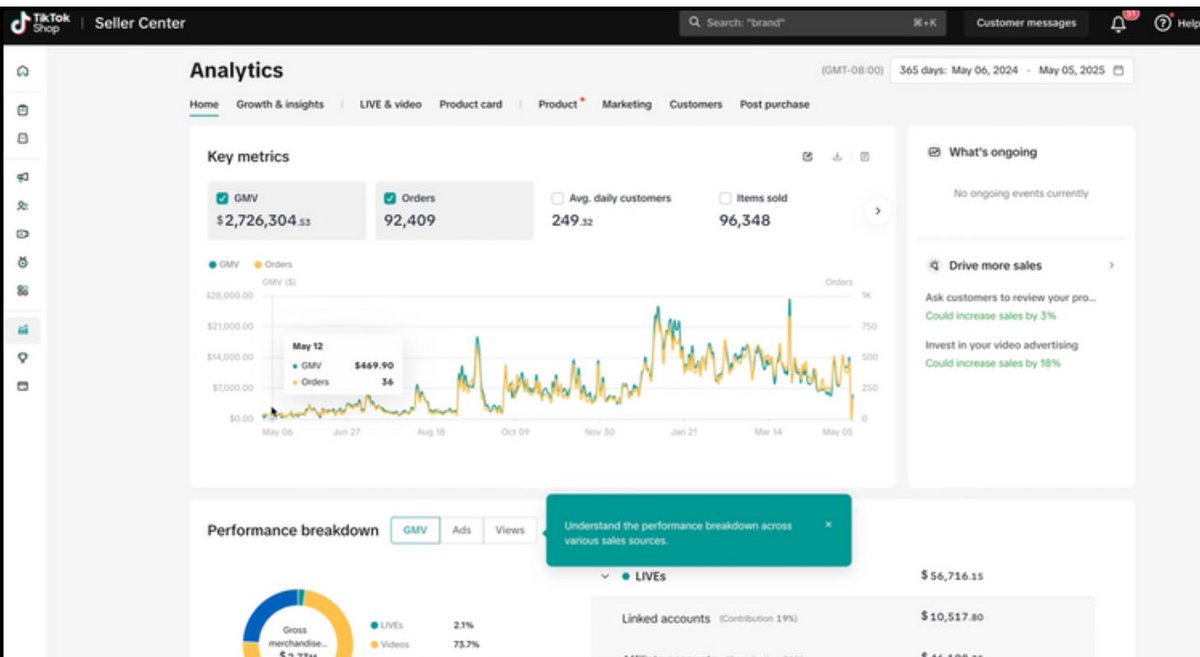The image size is (1200, 657).
Task: Open the 365 days date range dropdown
Action: pos(1011,71)
